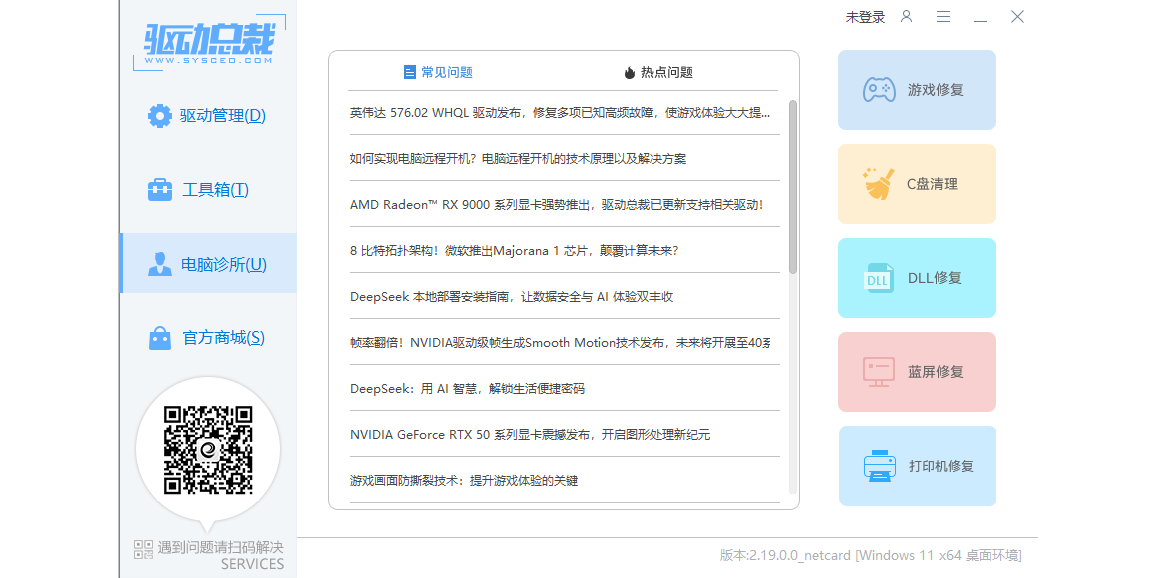
Task: Switch to the 热点问题 tab
Action: tap(658, 72)
